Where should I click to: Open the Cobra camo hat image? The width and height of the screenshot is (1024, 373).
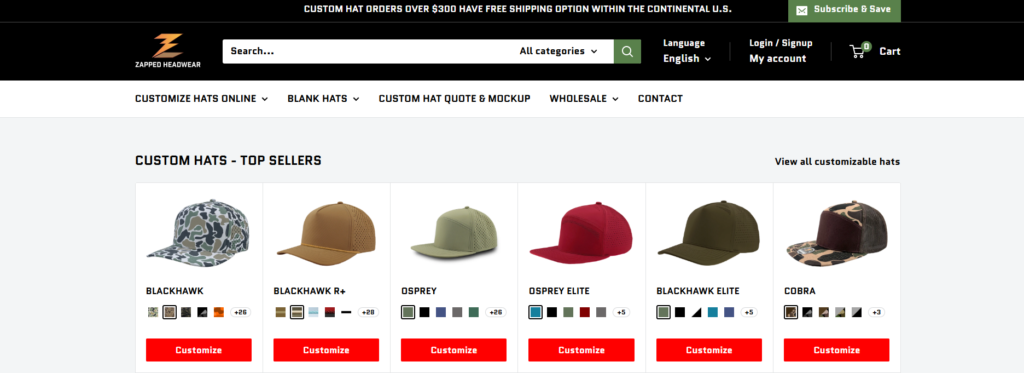click(x=837, y=234)
